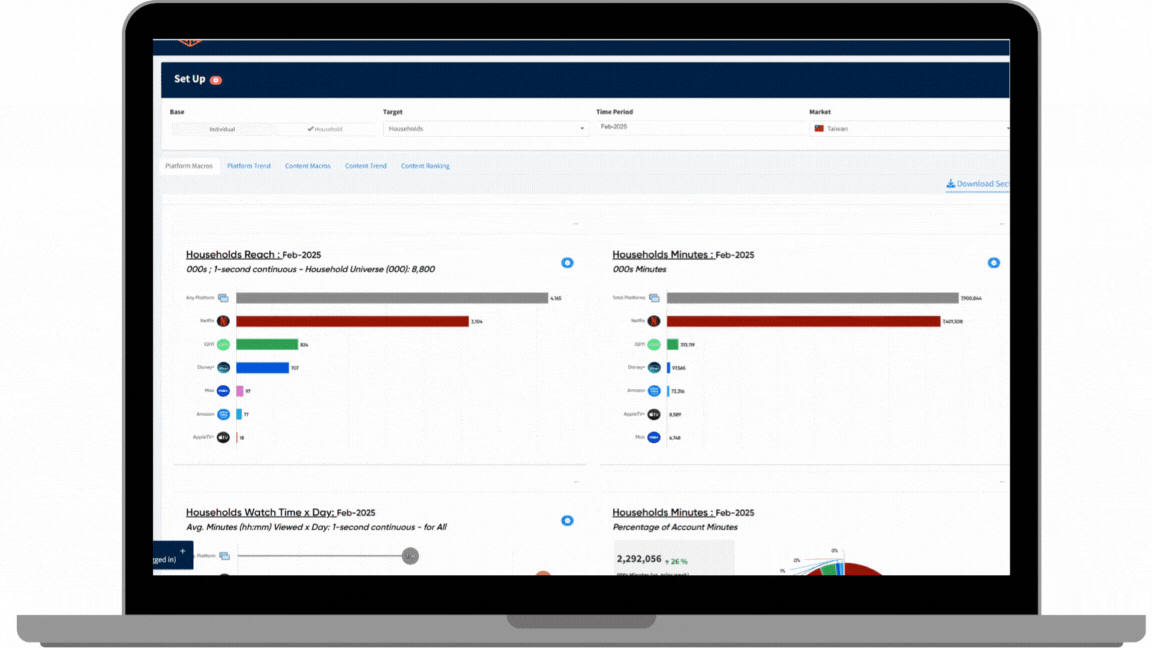The image size is (1152, 648).
Task: Click the Set Up panel header
Action: [x=585, y=80]
